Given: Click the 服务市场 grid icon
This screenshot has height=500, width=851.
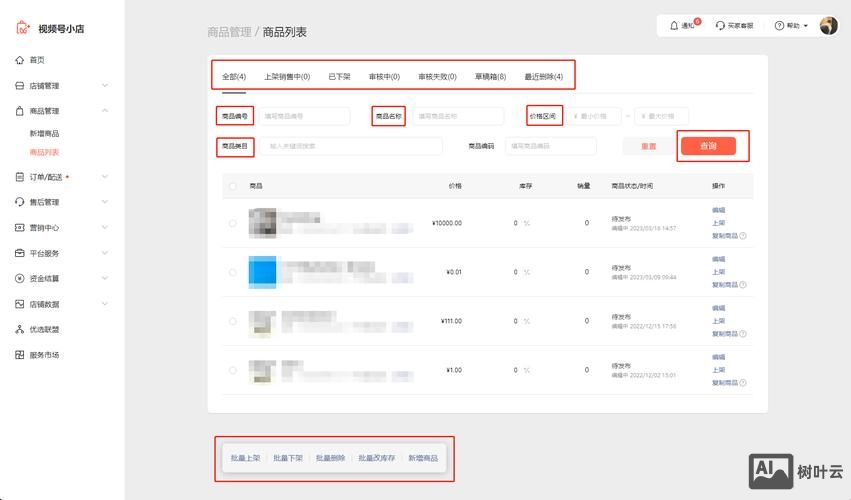Looking at the screenshot, I should [20, 355].
